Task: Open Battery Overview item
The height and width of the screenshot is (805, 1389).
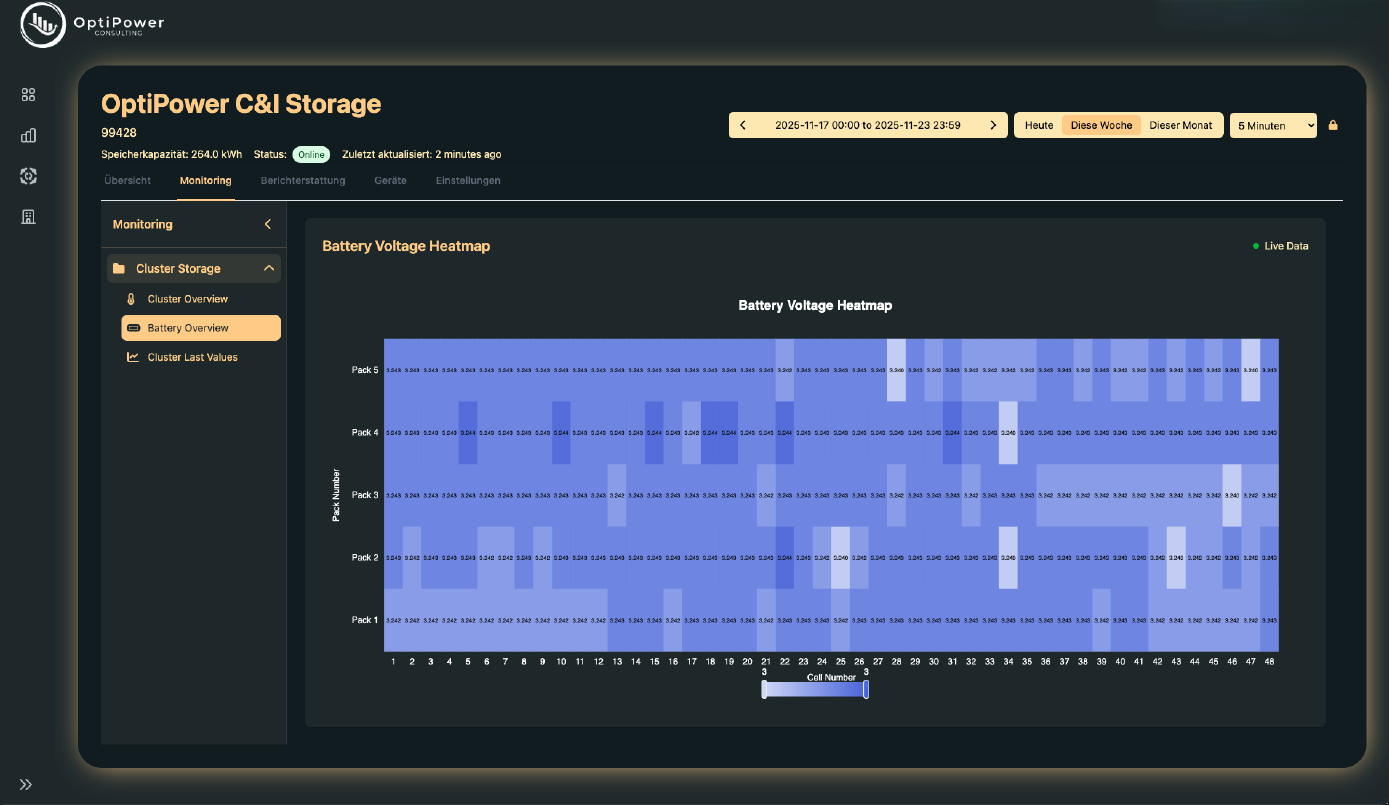Action: (x=201, y=328)
